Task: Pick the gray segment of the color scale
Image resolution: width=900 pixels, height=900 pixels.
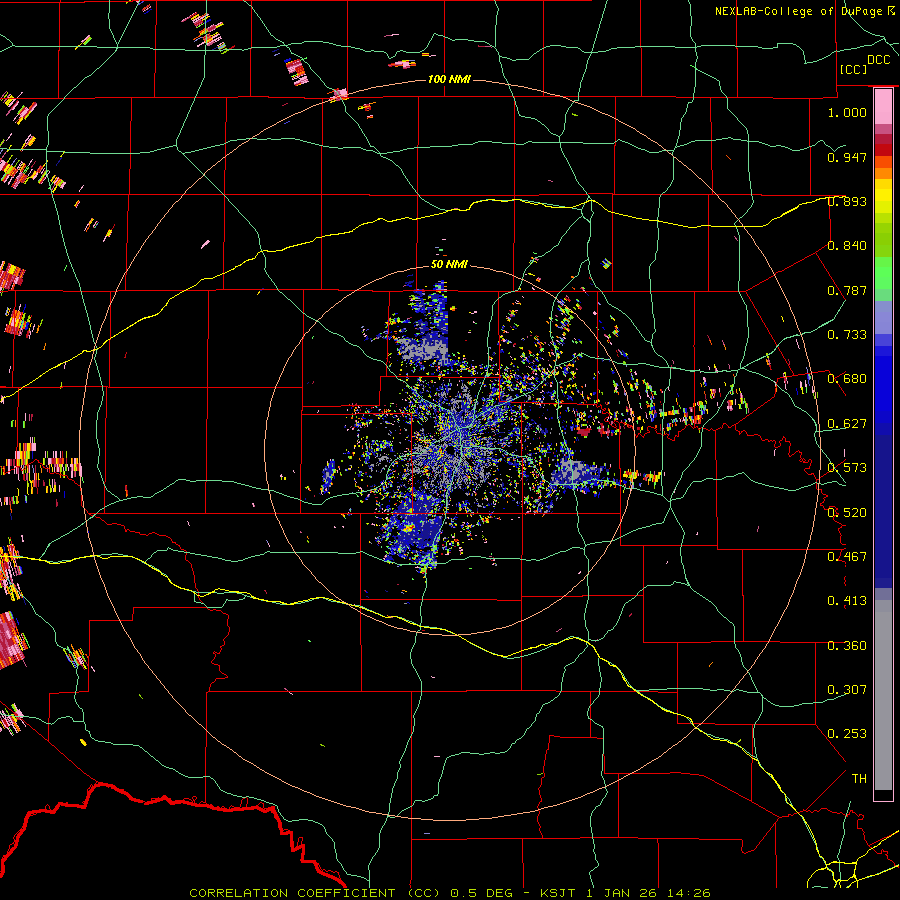Action: (x=883, y=695)
